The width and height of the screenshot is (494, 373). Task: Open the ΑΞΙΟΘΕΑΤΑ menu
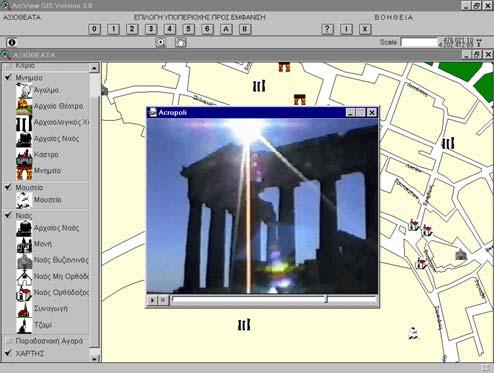pos(22,17)
